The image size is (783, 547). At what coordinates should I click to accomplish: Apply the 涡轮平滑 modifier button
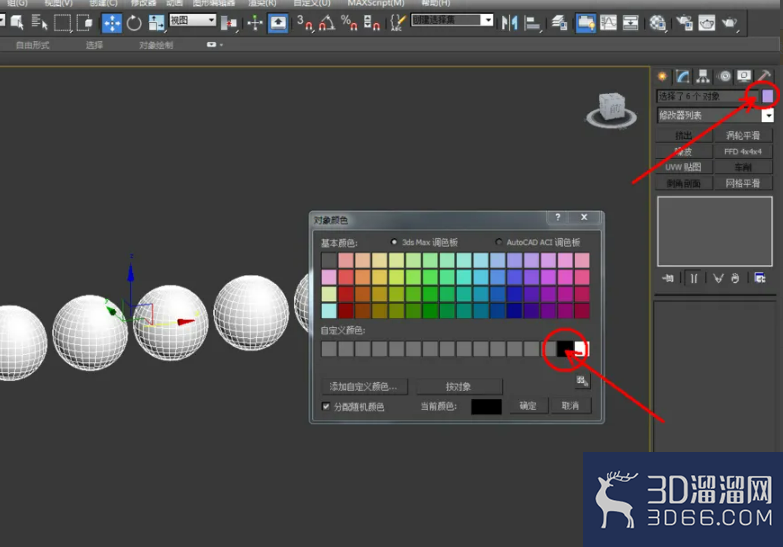pos(743,135)
